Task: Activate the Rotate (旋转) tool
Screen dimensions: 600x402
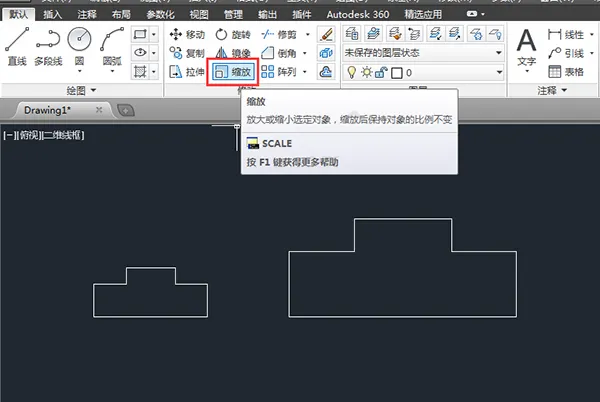Action: pos(232,34)
